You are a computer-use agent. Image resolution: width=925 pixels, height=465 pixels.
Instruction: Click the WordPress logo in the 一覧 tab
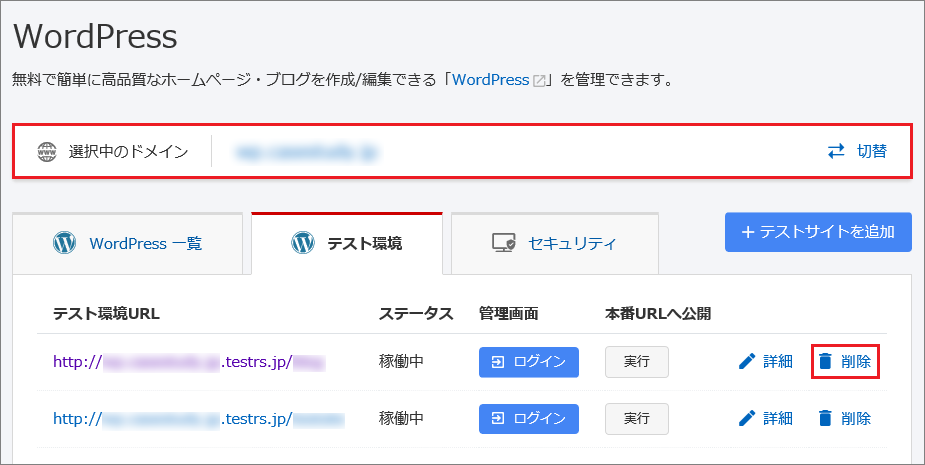64,243
